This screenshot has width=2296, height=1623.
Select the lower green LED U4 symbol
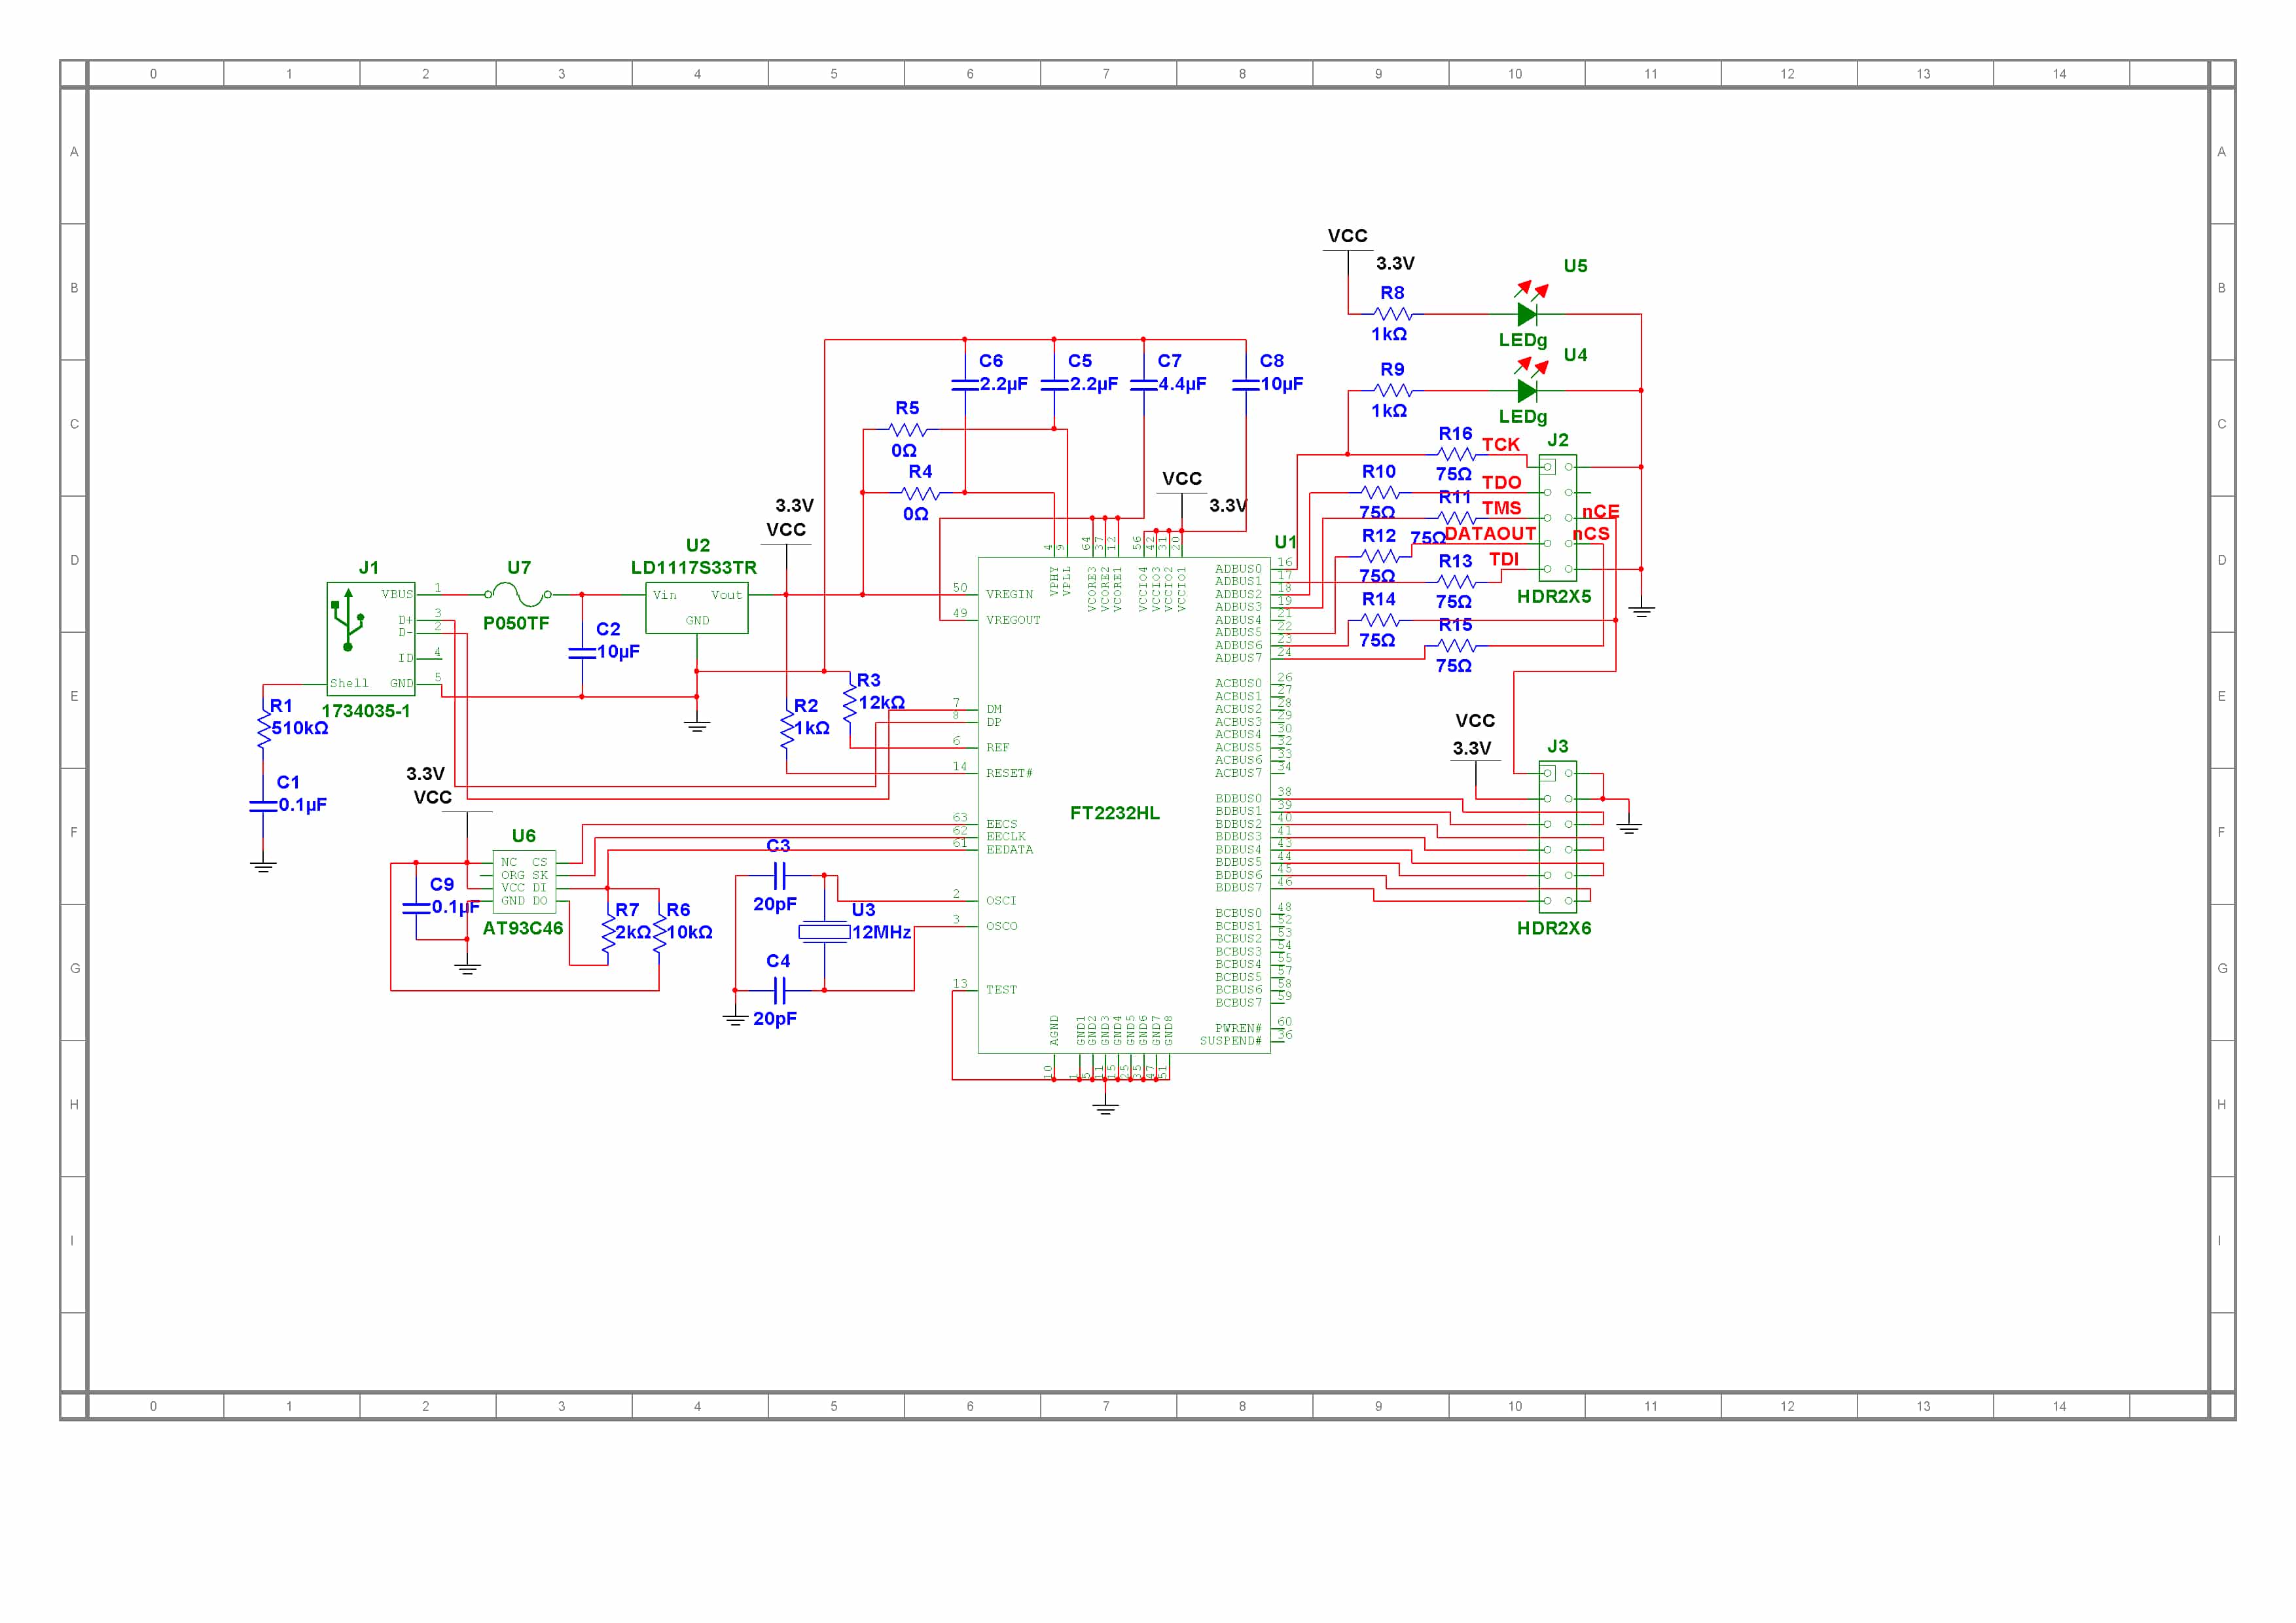point(1526,390)
